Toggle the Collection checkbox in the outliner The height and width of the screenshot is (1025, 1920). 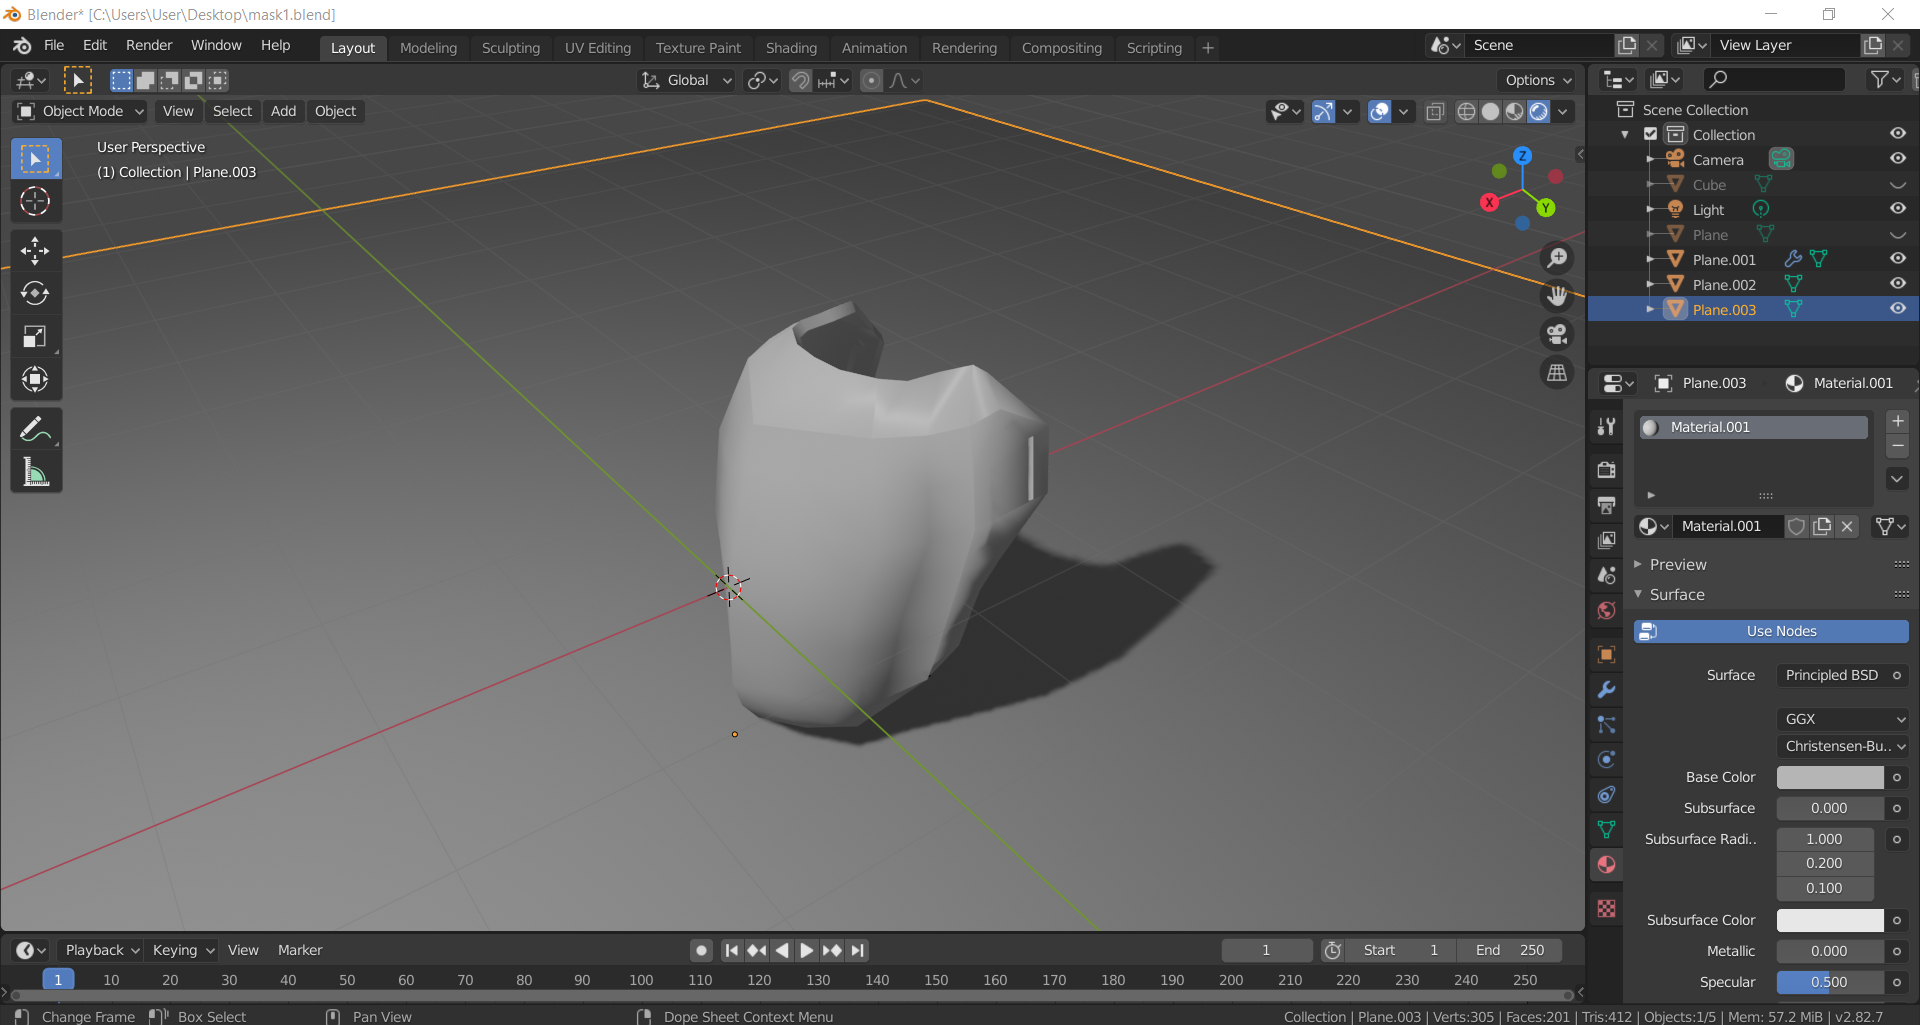point(1649,133)
